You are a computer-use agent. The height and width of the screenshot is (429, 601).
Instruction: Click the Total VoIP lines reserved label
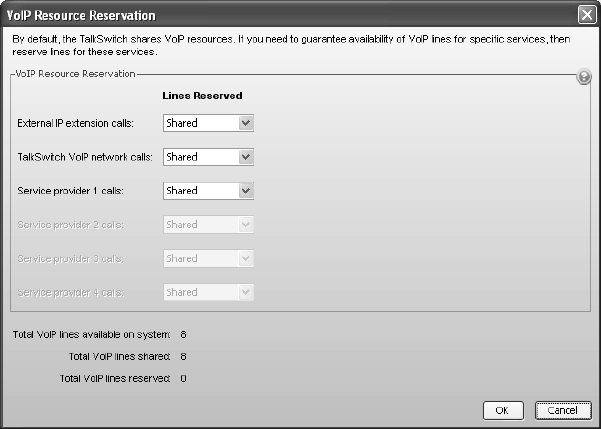pos(115,379)
